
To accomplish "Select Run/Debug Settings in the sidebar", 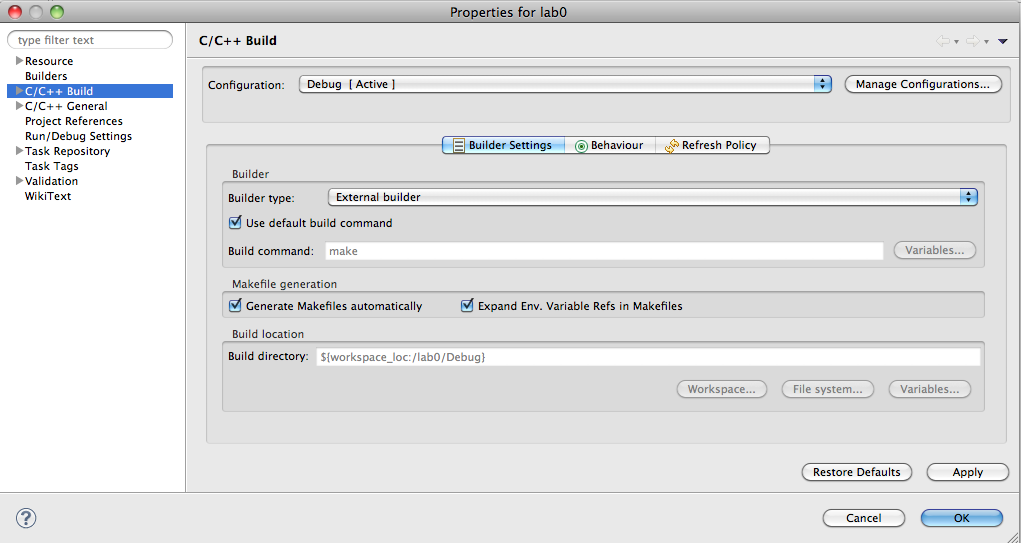I will (x=78, y=136).
